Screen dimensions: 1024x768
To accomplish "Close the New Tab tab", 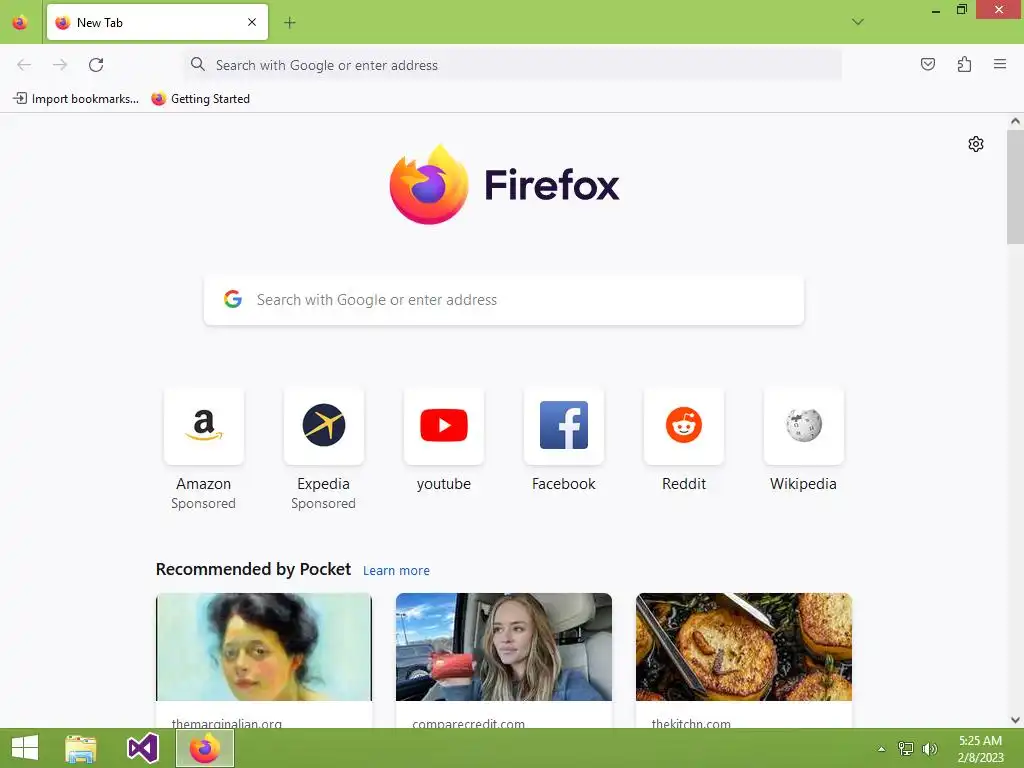I will click(x=252, y=22).
